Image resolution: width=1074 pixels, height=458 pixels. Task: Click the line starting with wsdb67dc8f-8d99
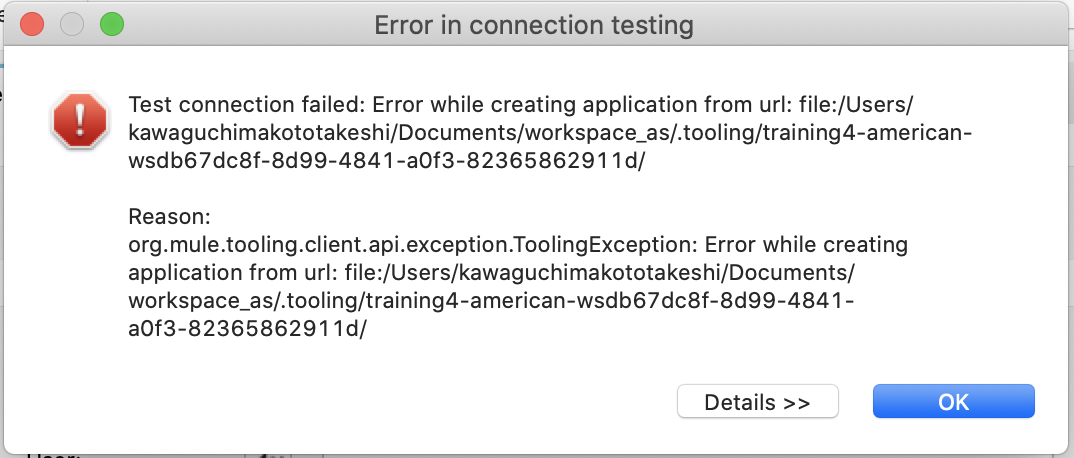(x=386, y=161)
